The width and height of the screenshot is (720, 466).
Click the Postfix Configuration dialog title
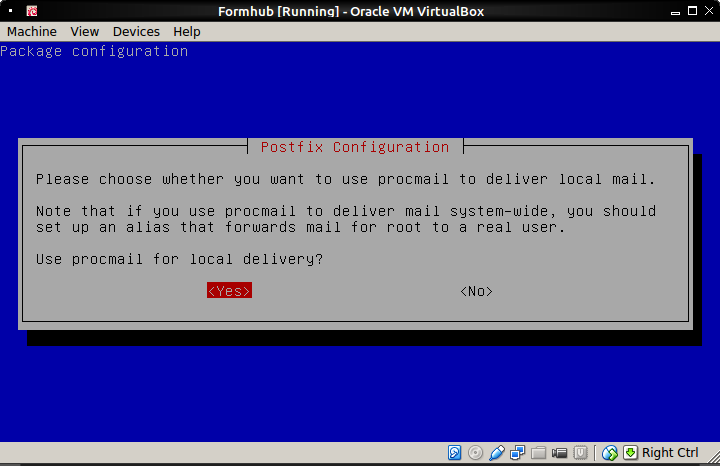pos(355,147)
